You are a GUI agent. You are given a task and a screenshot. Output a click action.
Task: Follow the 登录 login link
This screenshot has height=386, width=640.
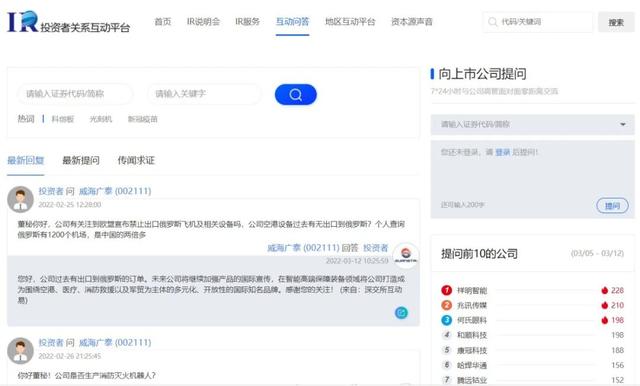tap(502, 152)
